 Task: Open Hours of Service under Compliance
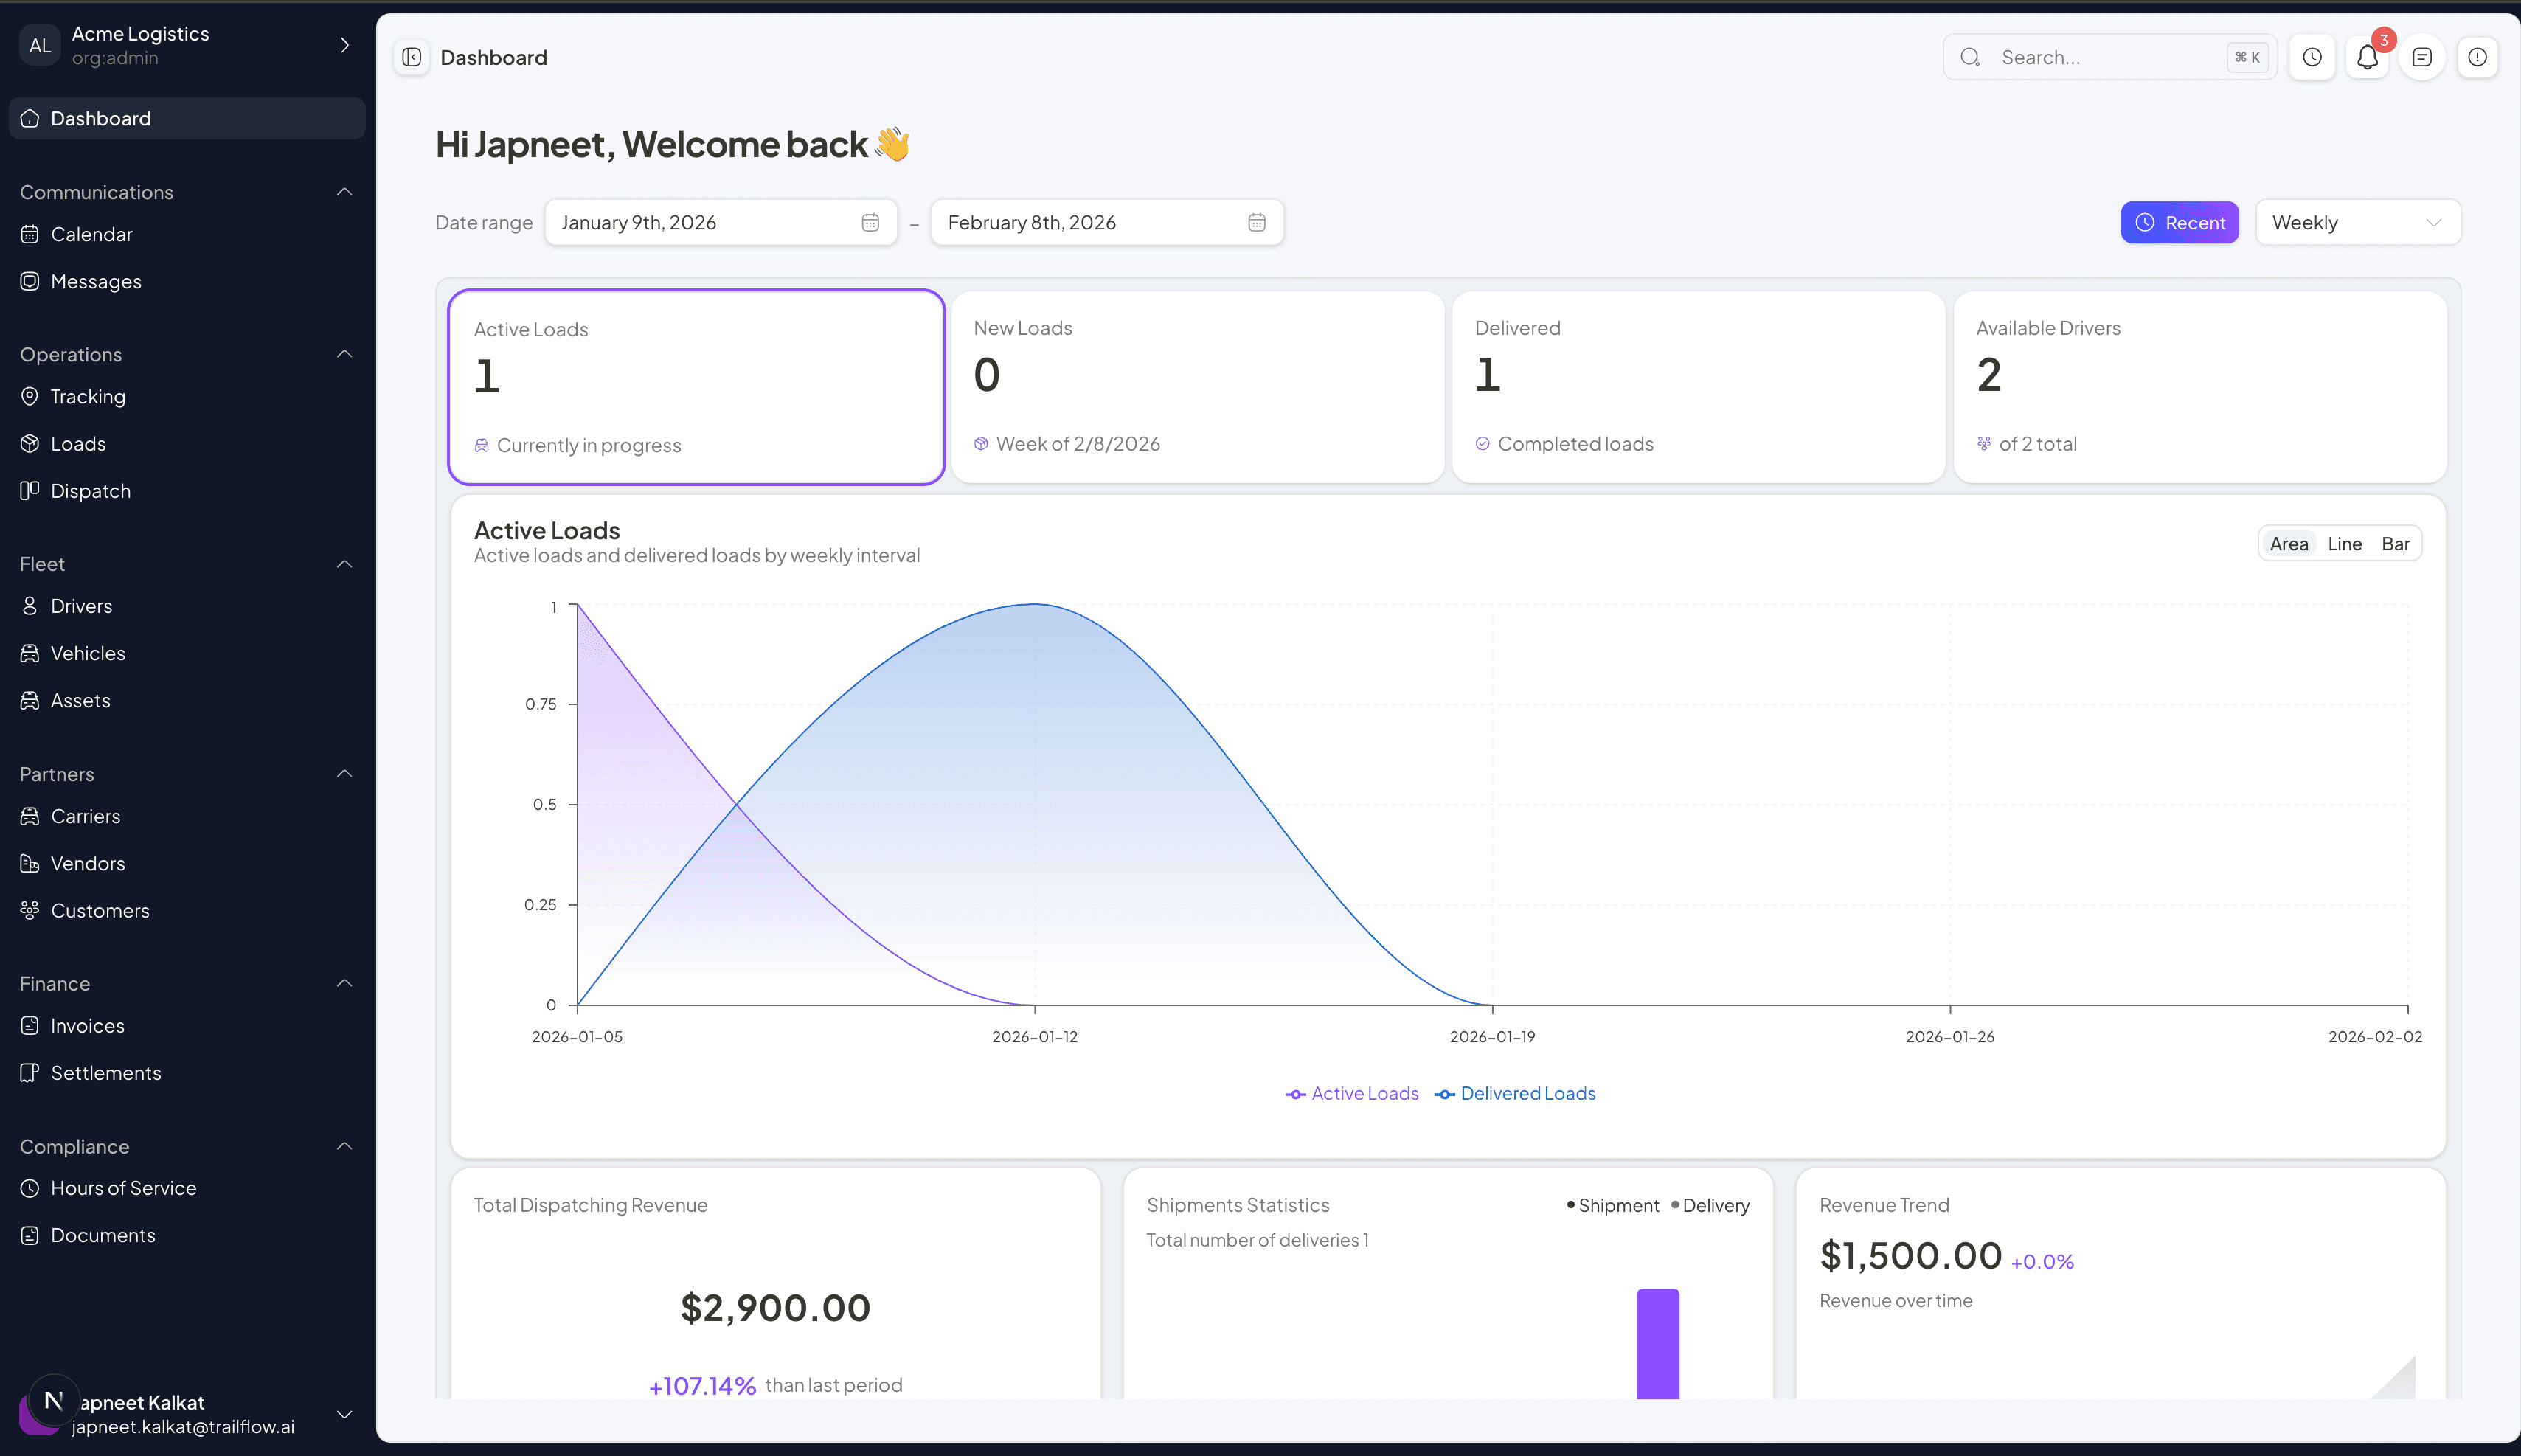124,1187
